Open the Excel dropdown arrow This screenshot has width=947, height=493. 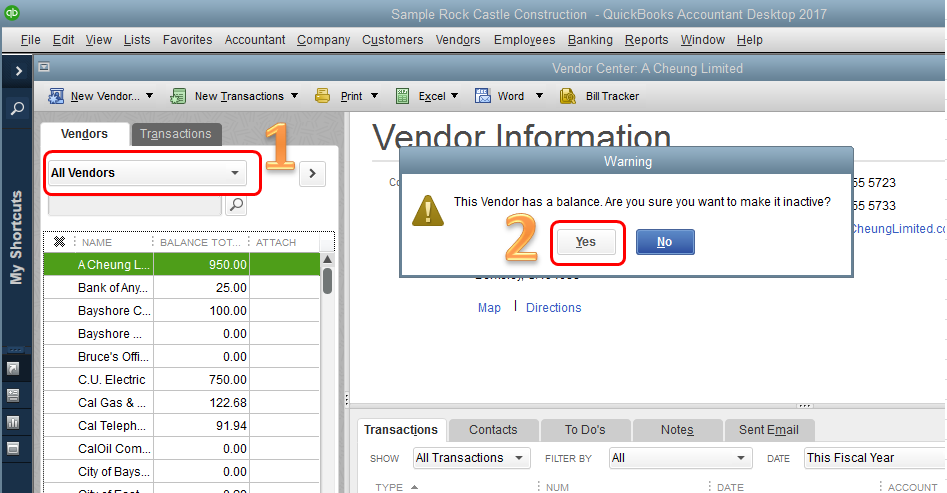(455, 95)
